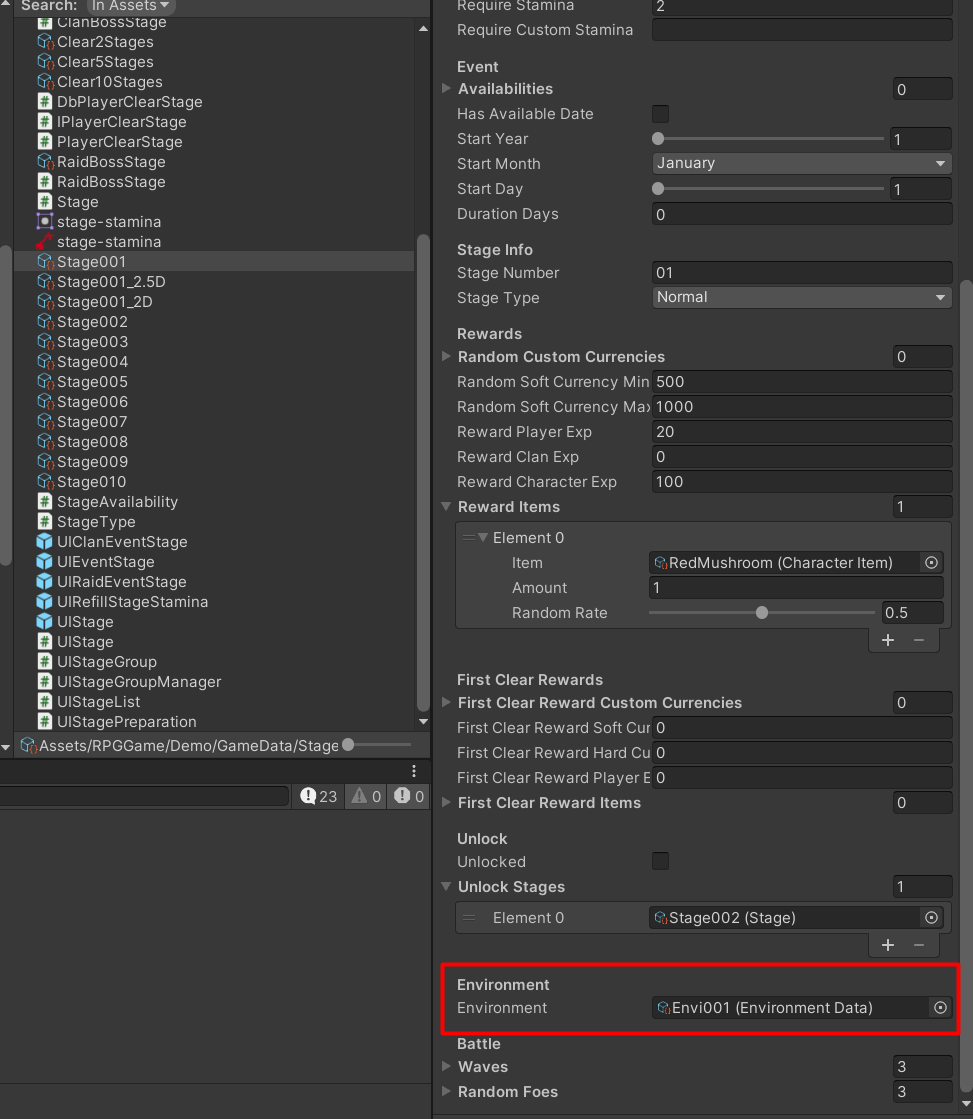Enable the Has Available Date checkbox
The height and width of the screenshot is (1119, 973).
[x=660, y=113]
